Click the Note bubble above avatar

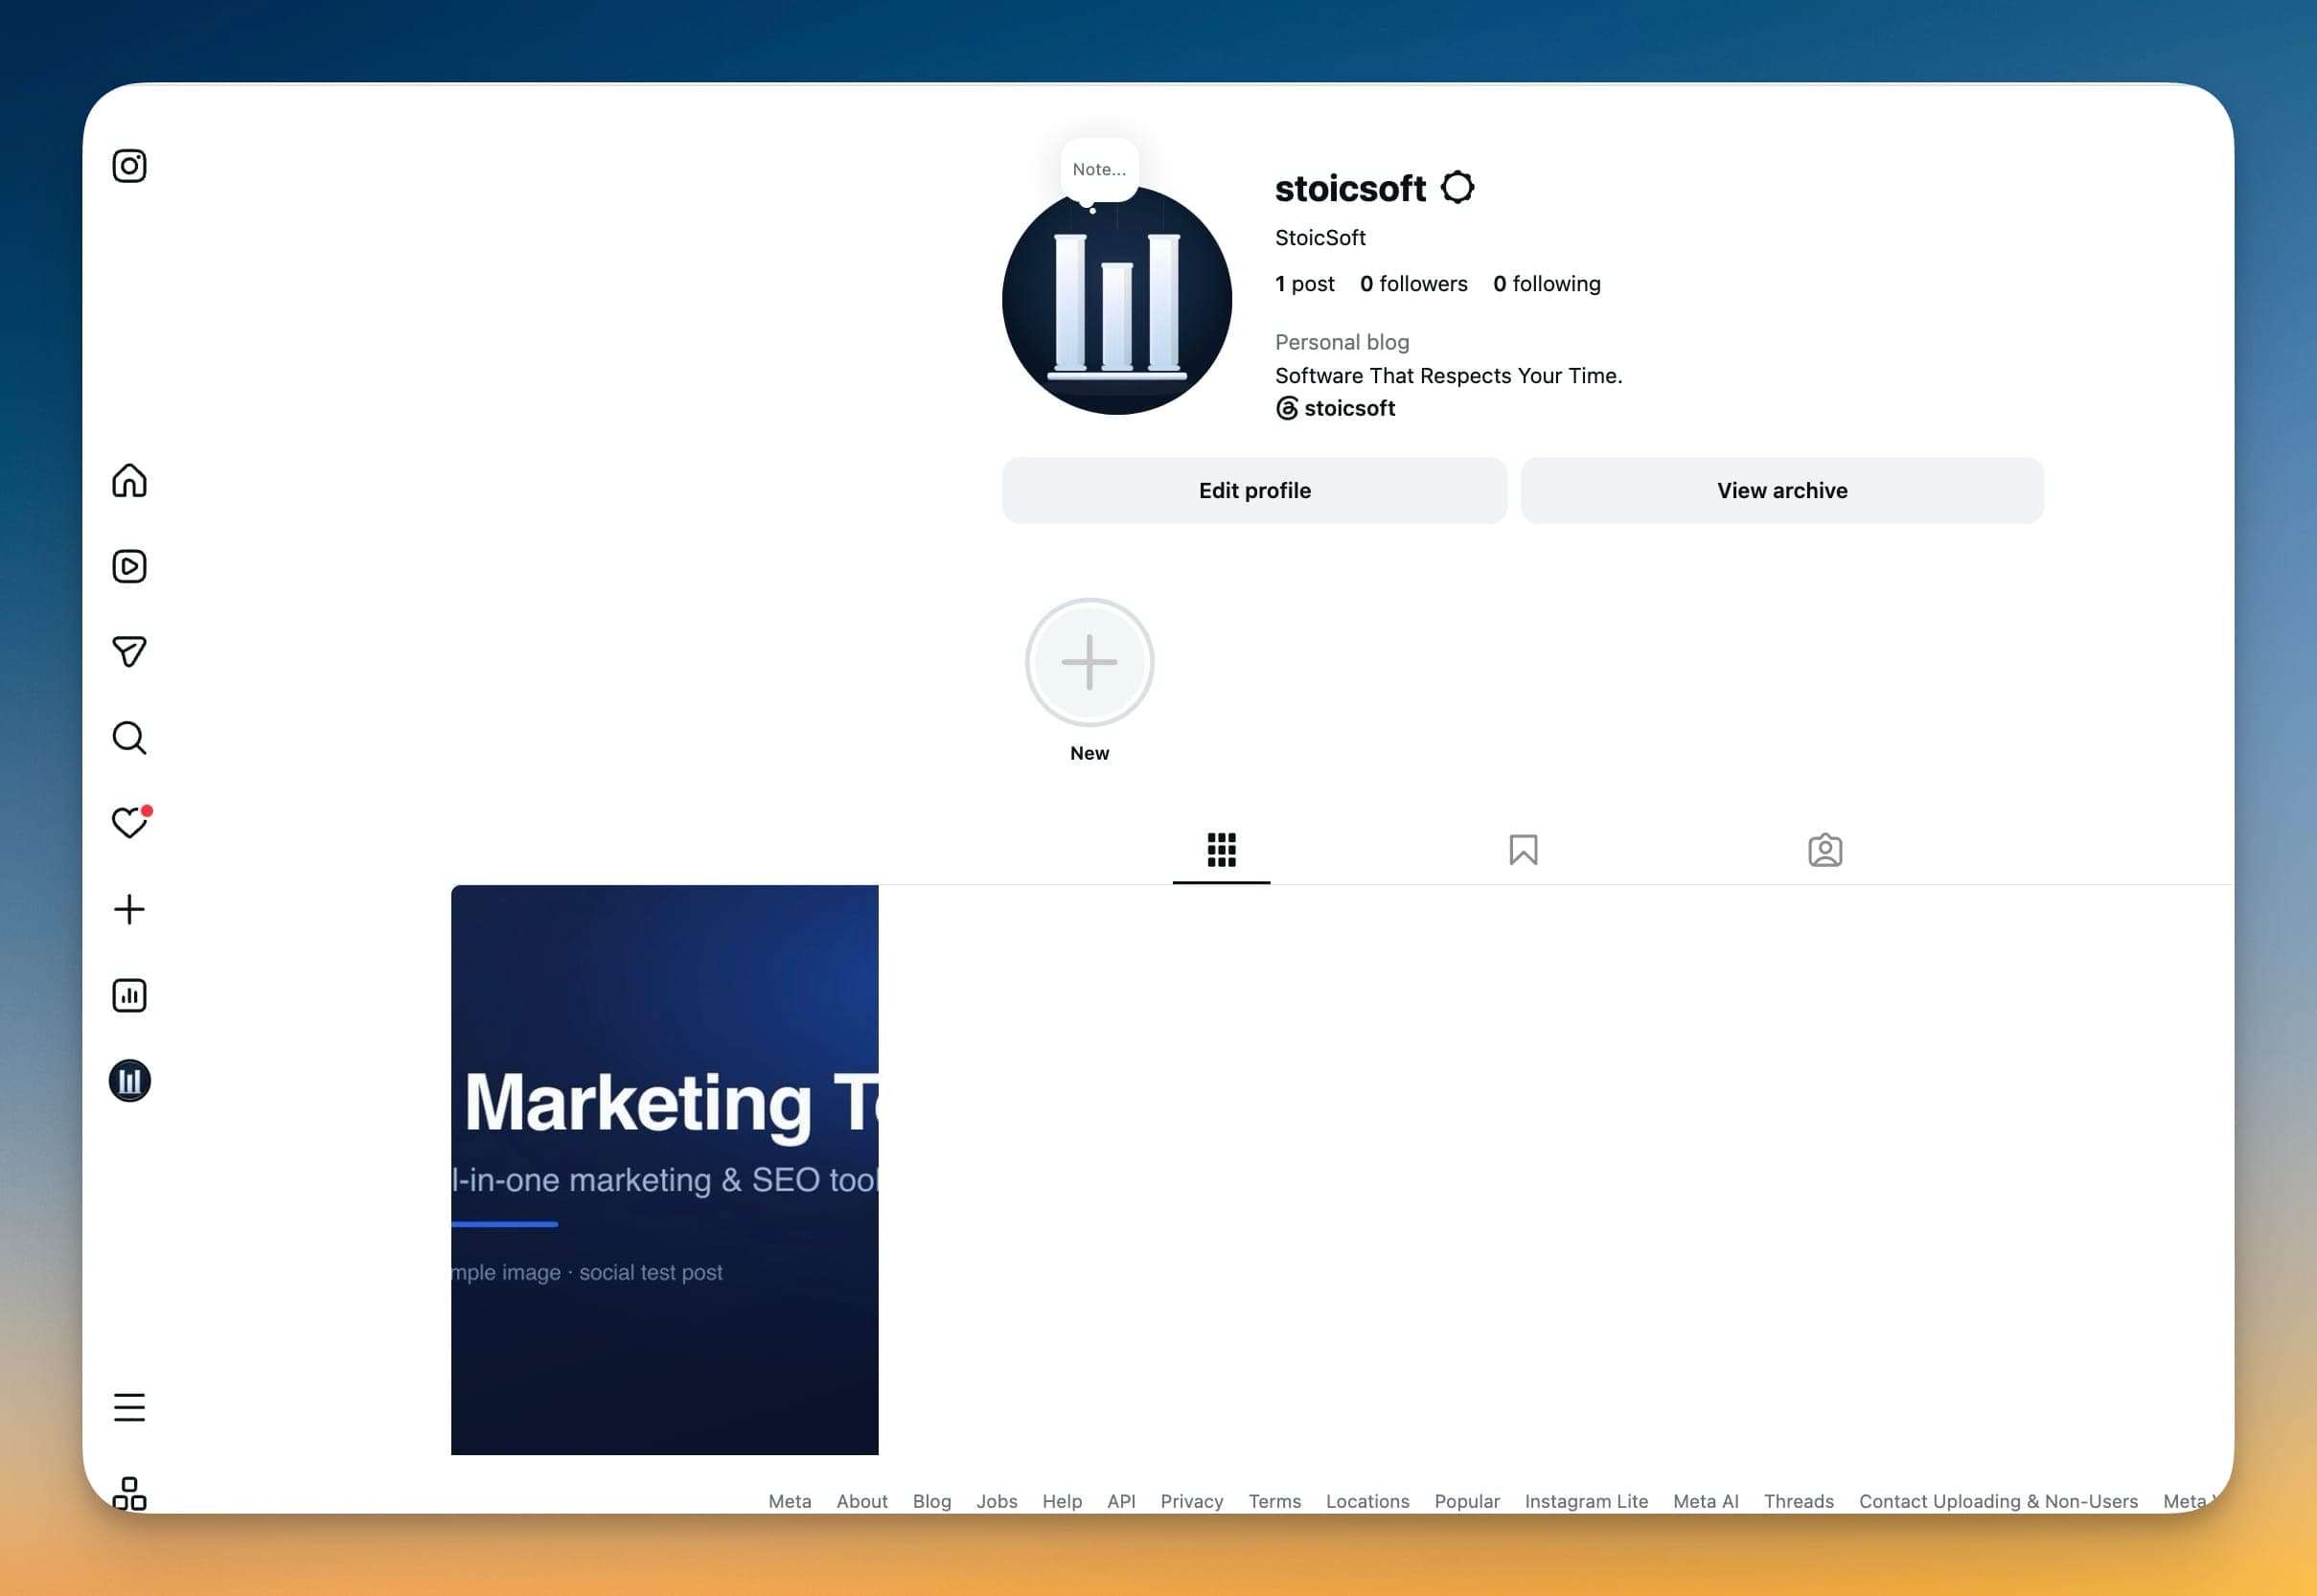click(1099, 170)
